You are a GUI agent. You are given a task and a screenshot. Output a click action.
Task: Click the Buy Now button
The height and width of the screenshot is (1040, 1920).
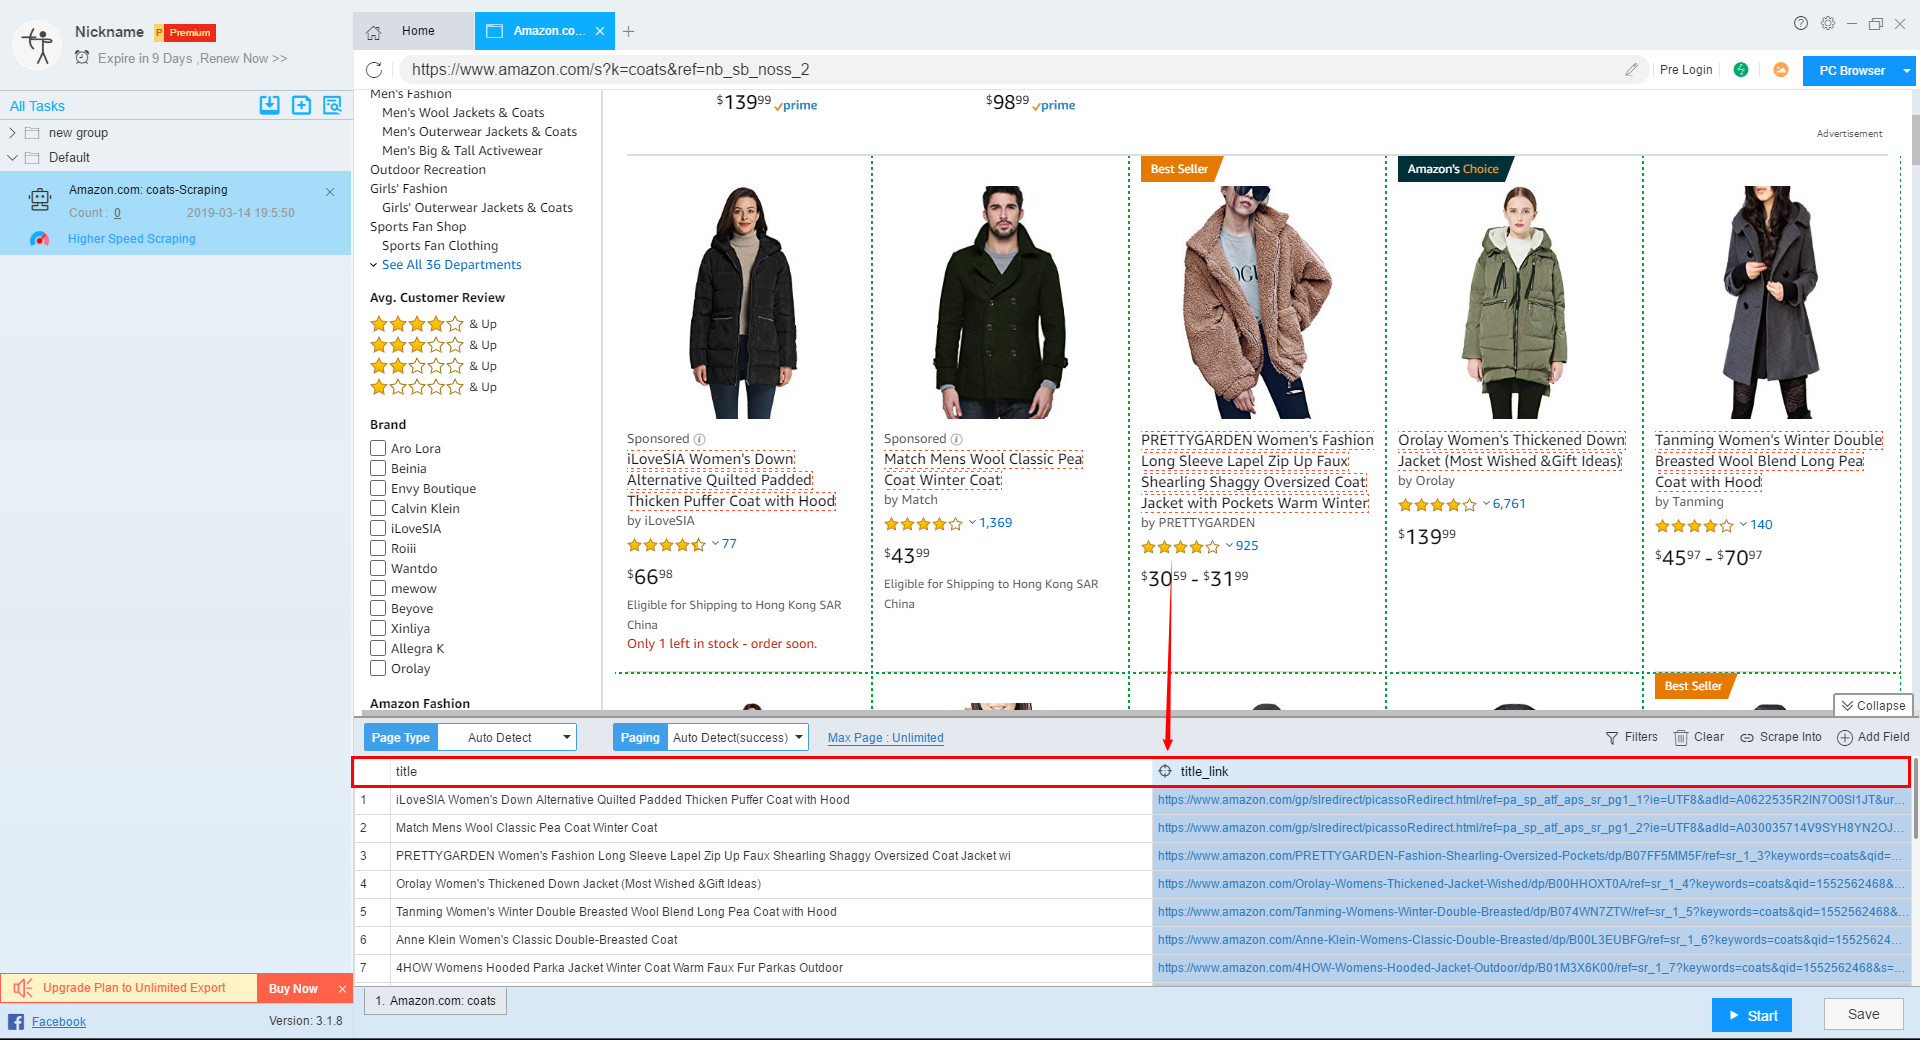(x=293, y=989)
